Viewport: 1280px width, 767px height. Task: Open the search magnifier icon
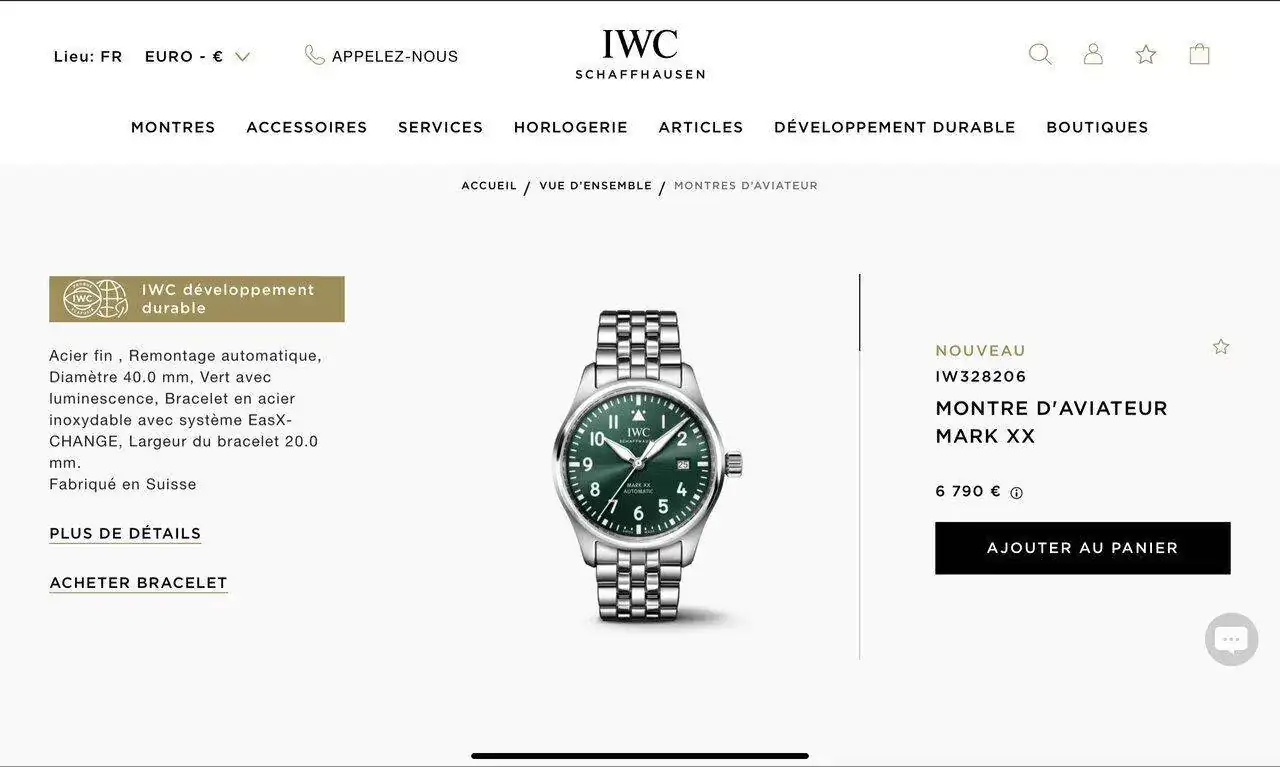click(x=1040, y=54)
